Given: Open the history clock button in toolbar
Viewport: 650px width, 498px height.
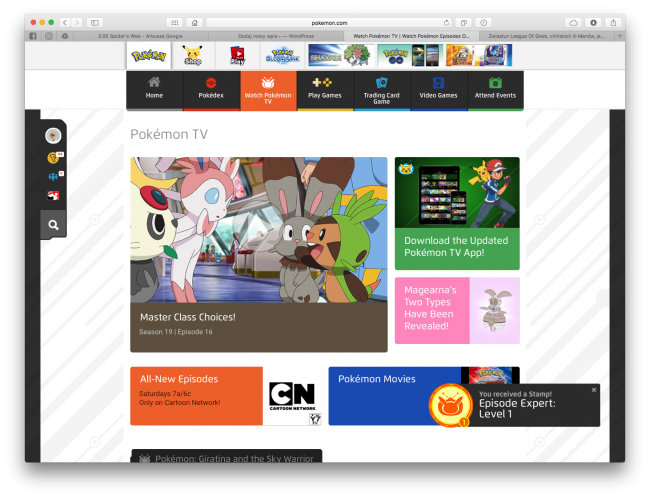Looking at the screenshot, I should point(483,22).
